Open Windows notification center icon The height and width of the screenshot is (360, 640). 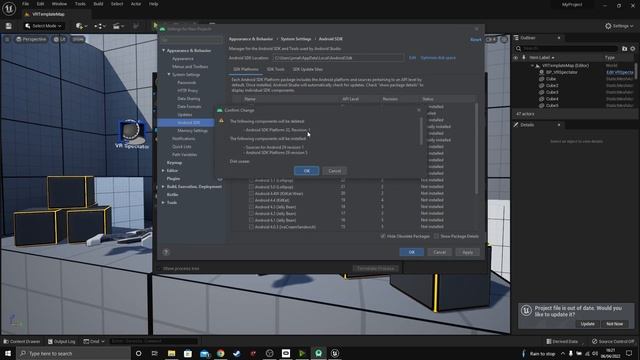click(629, 353)
